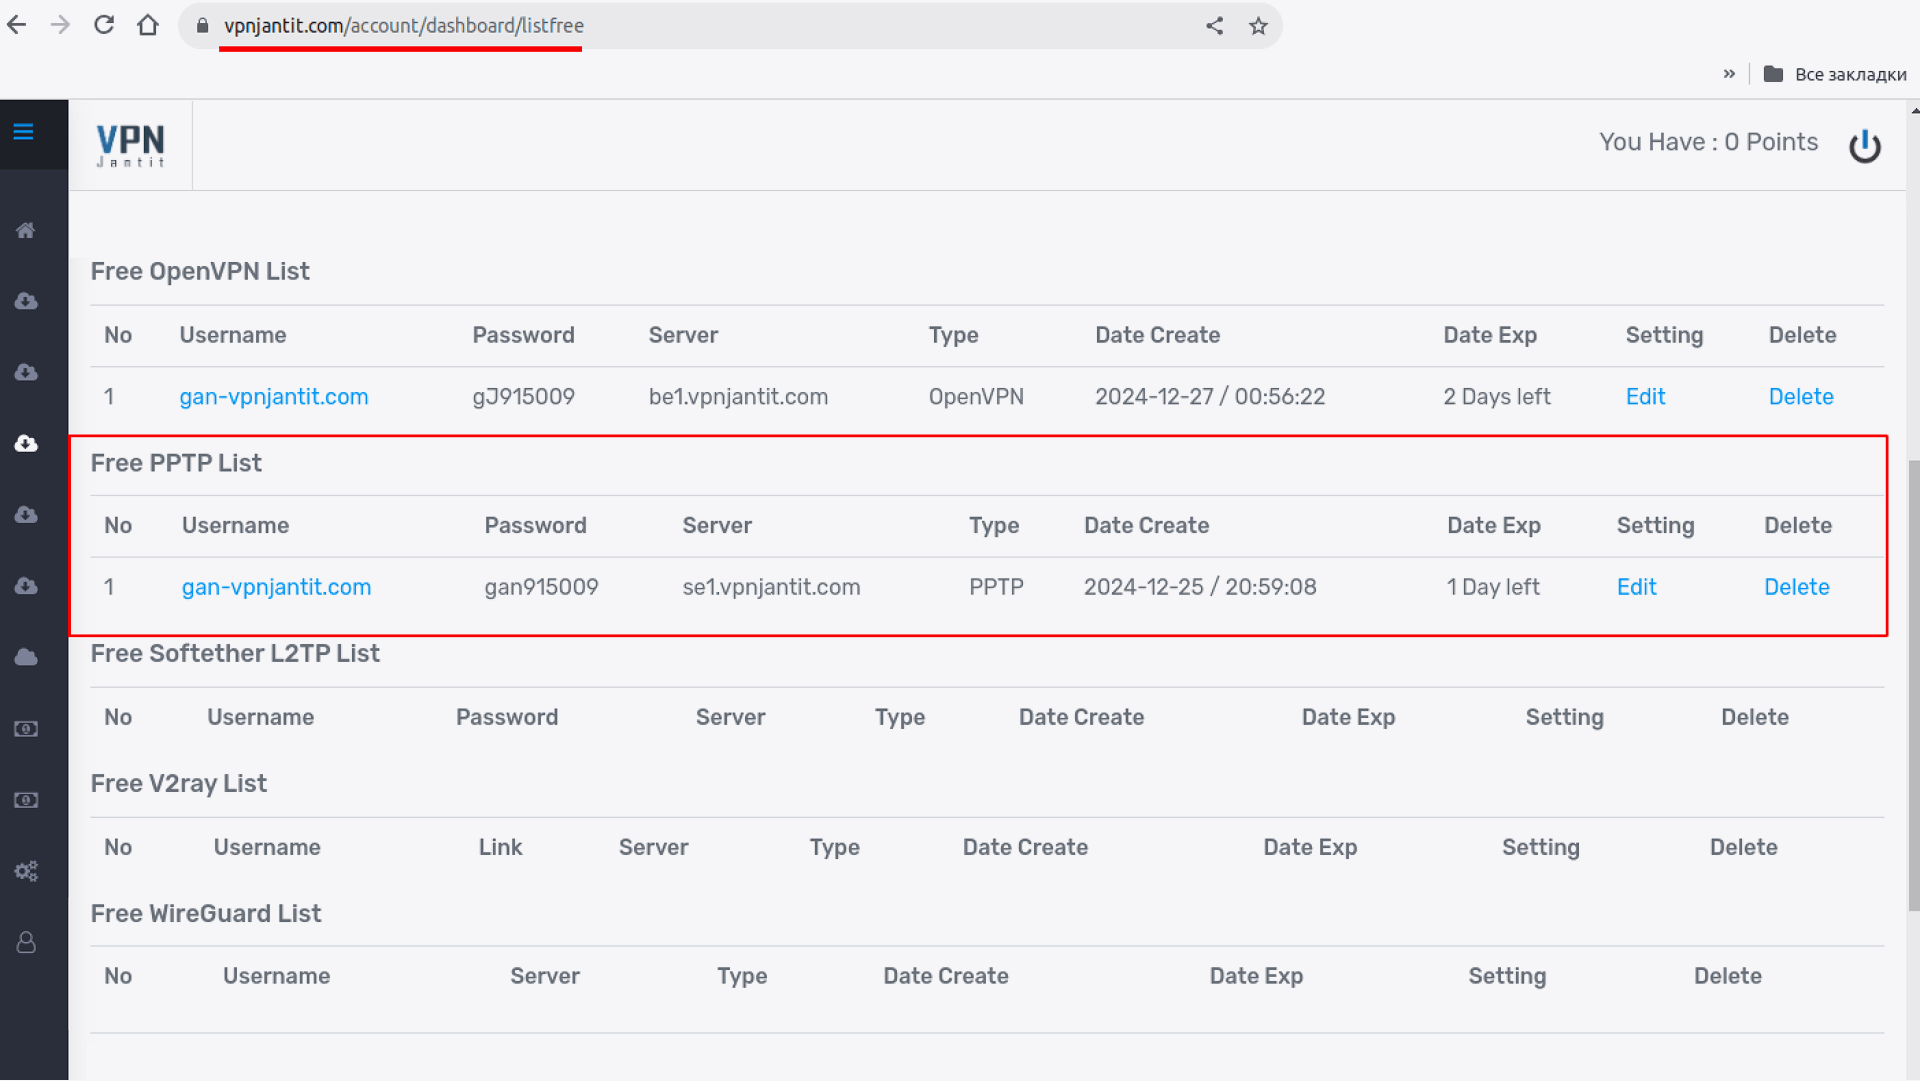
Task: Click the share icon in address bar
Action: coord(1214,26)
